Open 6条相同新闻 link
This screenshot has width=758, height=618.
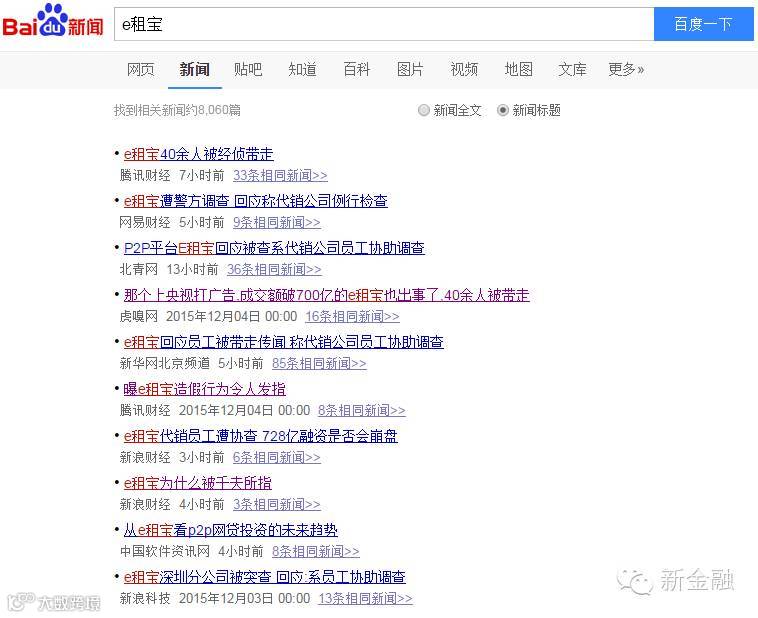click(277, 457)
